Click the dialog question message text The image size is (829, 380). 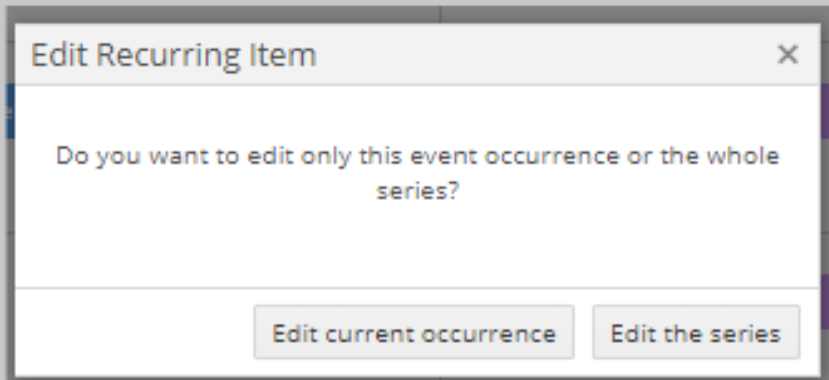click(417, 173)
